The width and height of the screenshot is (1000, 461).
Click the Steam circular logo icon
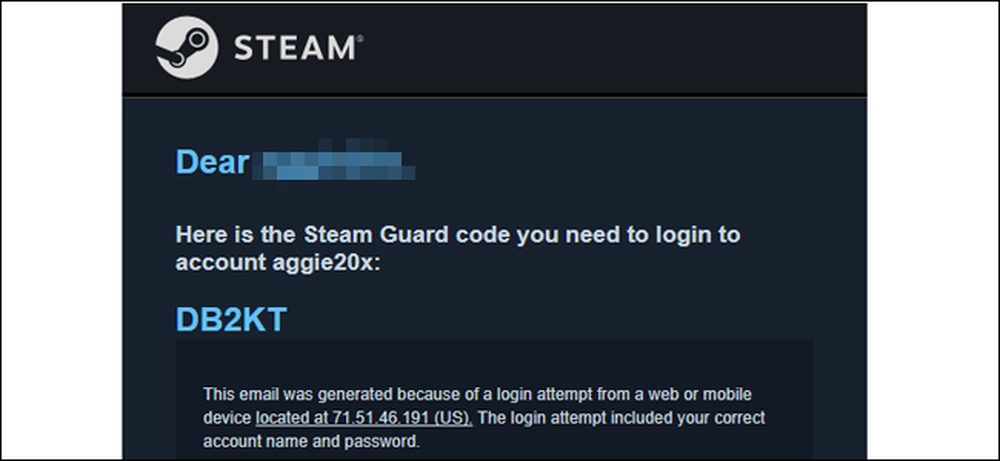187,48
